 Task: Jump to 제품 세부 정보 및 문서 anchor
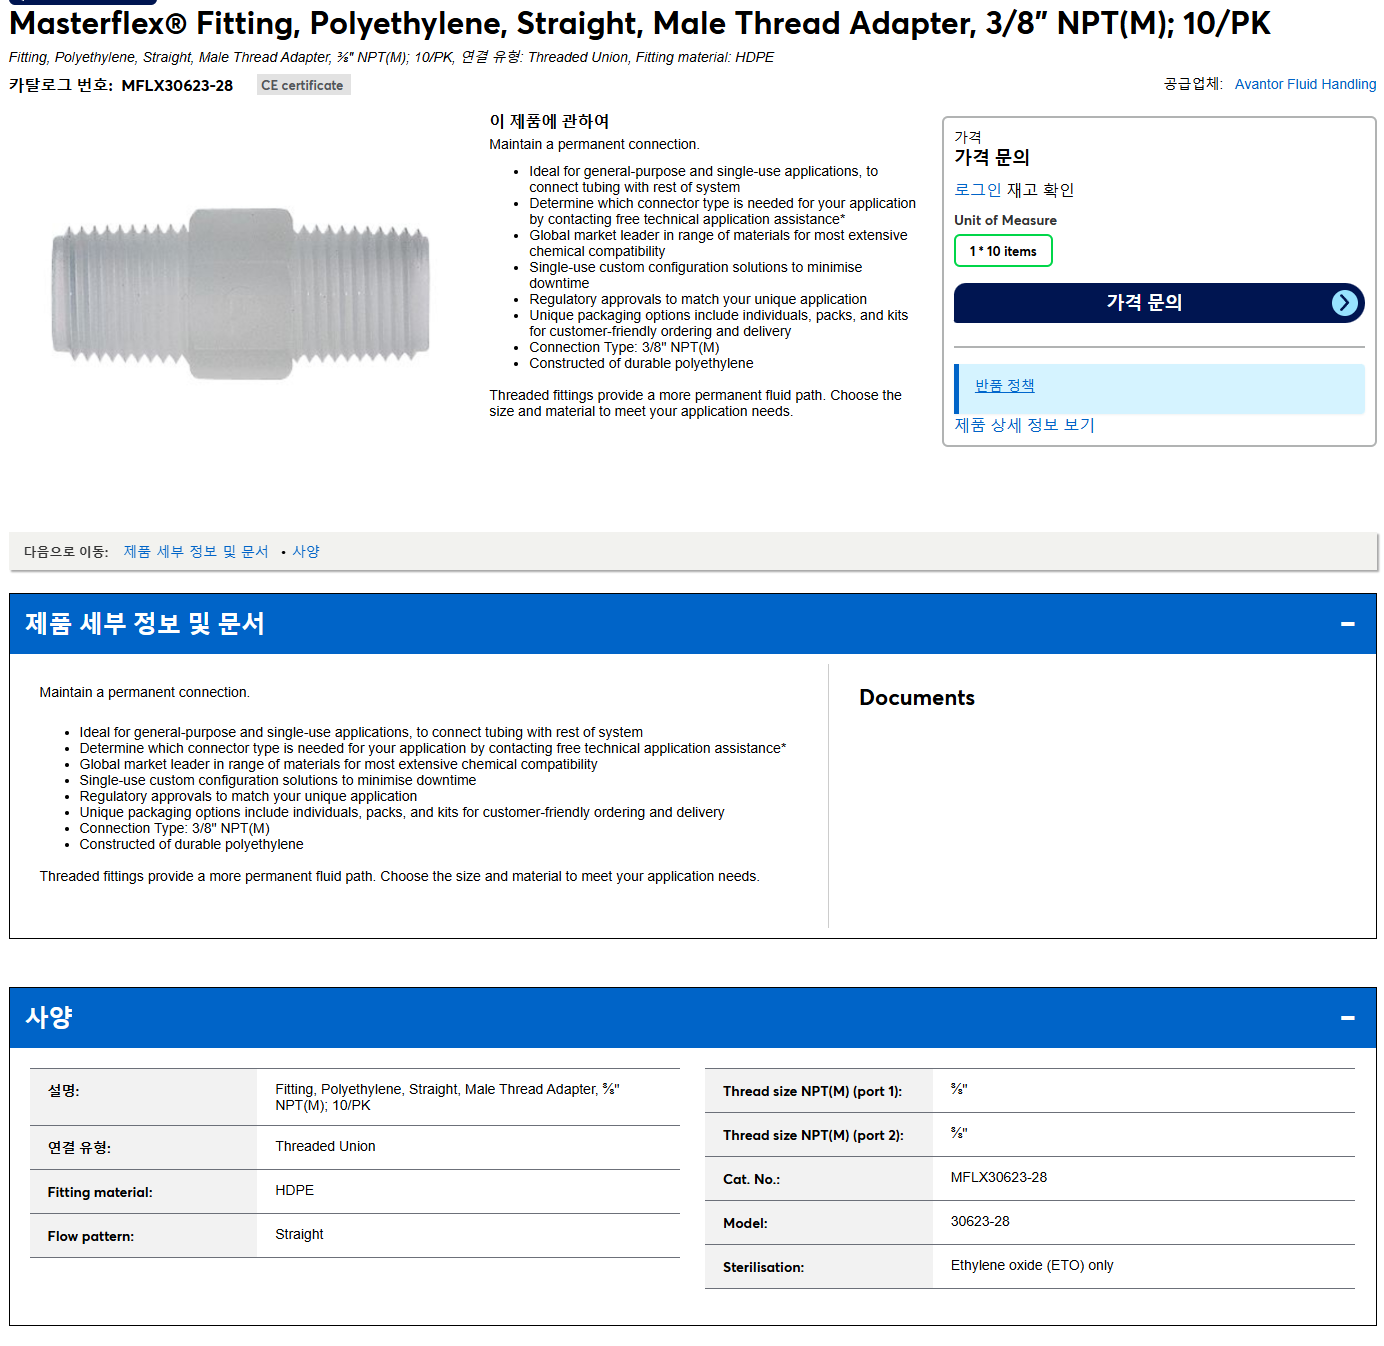tap(196, 552)
